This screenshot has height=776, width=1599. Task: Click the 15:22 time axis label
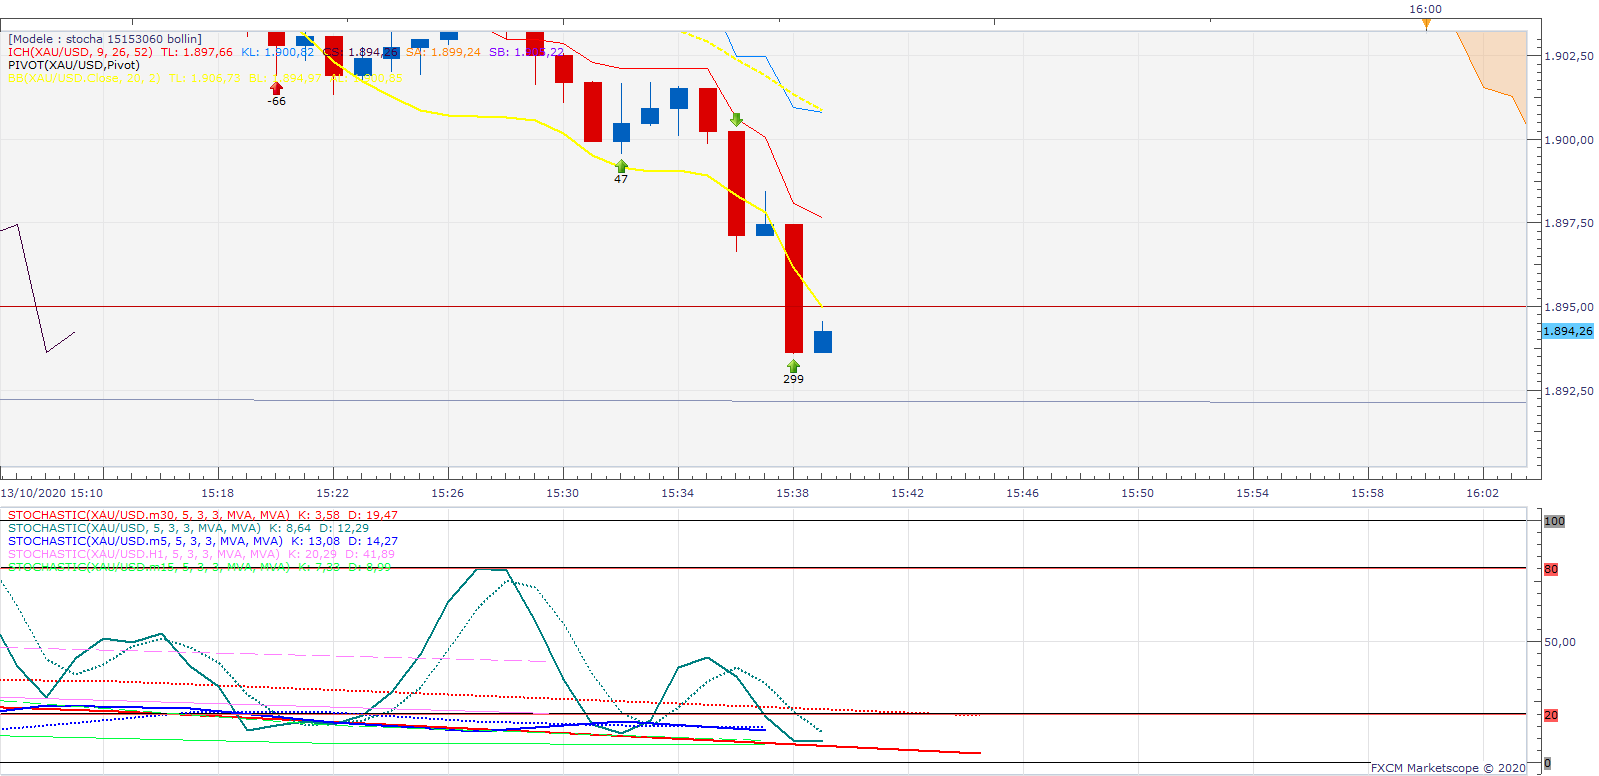point(333,493)
